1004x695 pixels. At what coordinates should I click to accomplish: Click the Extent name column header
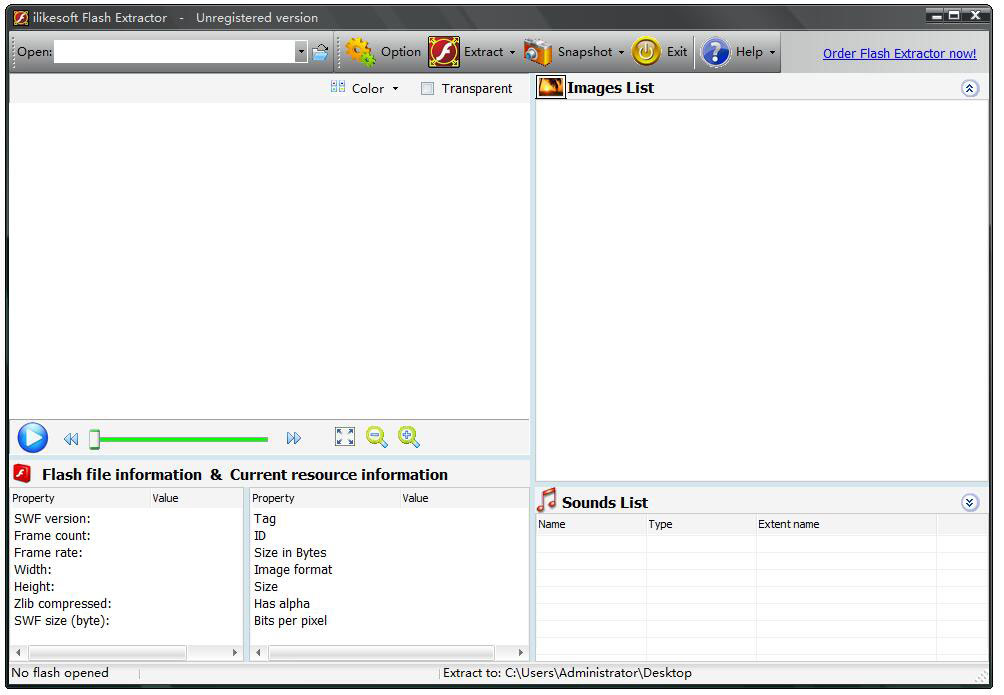coord(846,524)
